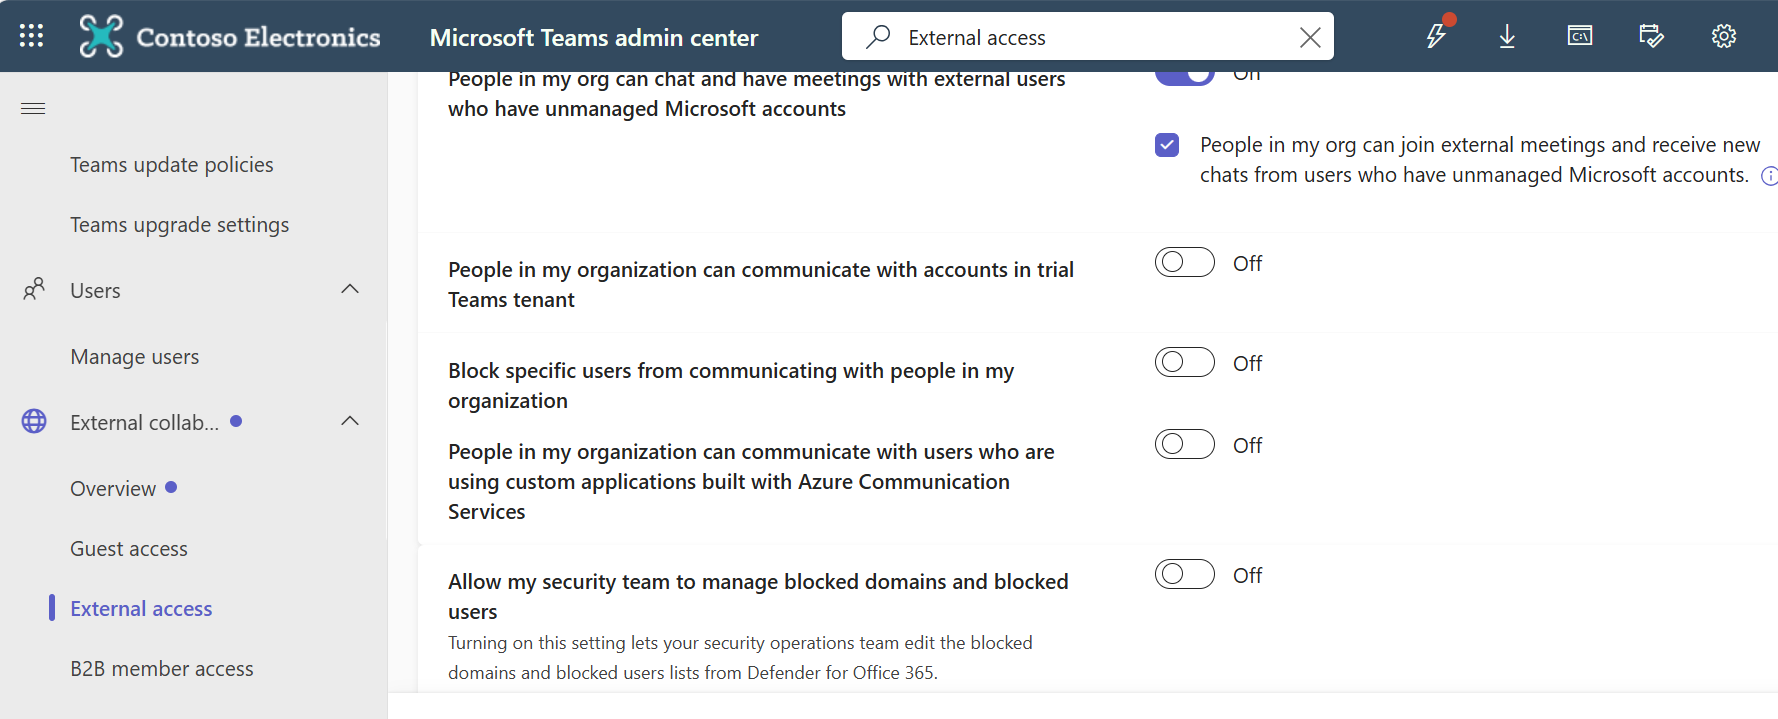The width and height of the screenshot is (1778, 719).
Task: Open the Overview page
Action: tap(113, 489)
